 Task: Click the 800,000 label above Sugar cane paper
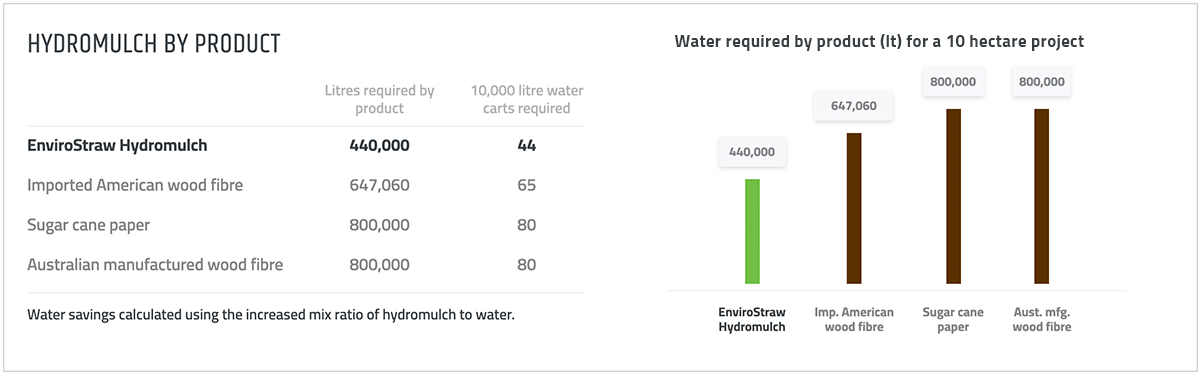(x=953, y=82)
